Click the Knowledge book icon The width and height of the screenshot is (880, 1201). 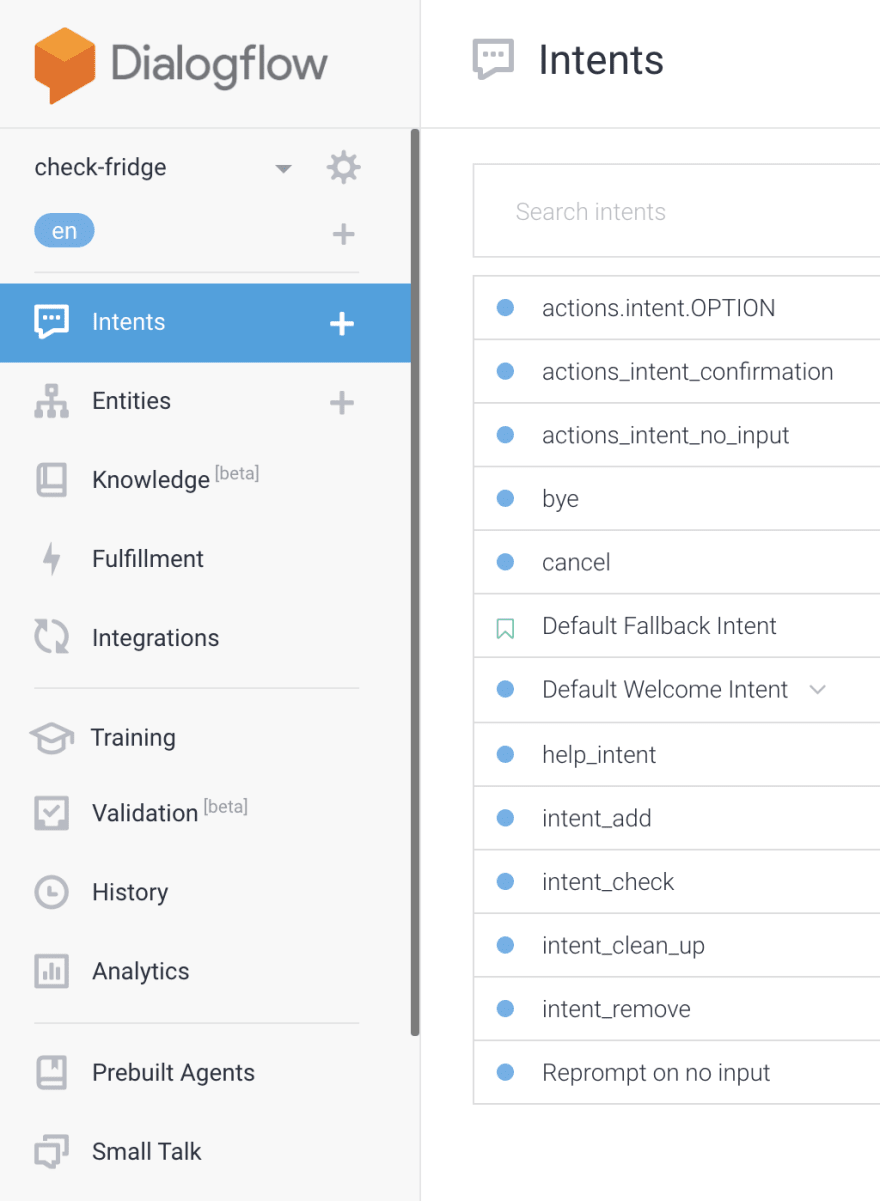(52, 480)
